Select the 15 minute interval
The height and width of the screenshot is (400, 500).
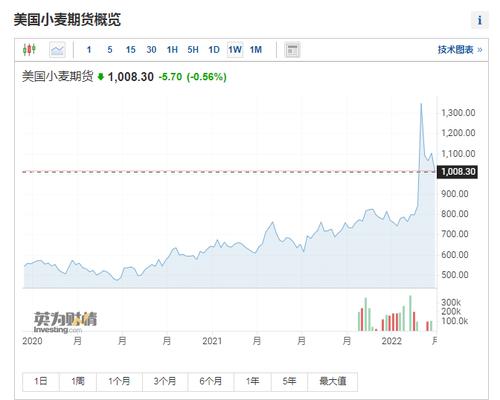[130, 50]
